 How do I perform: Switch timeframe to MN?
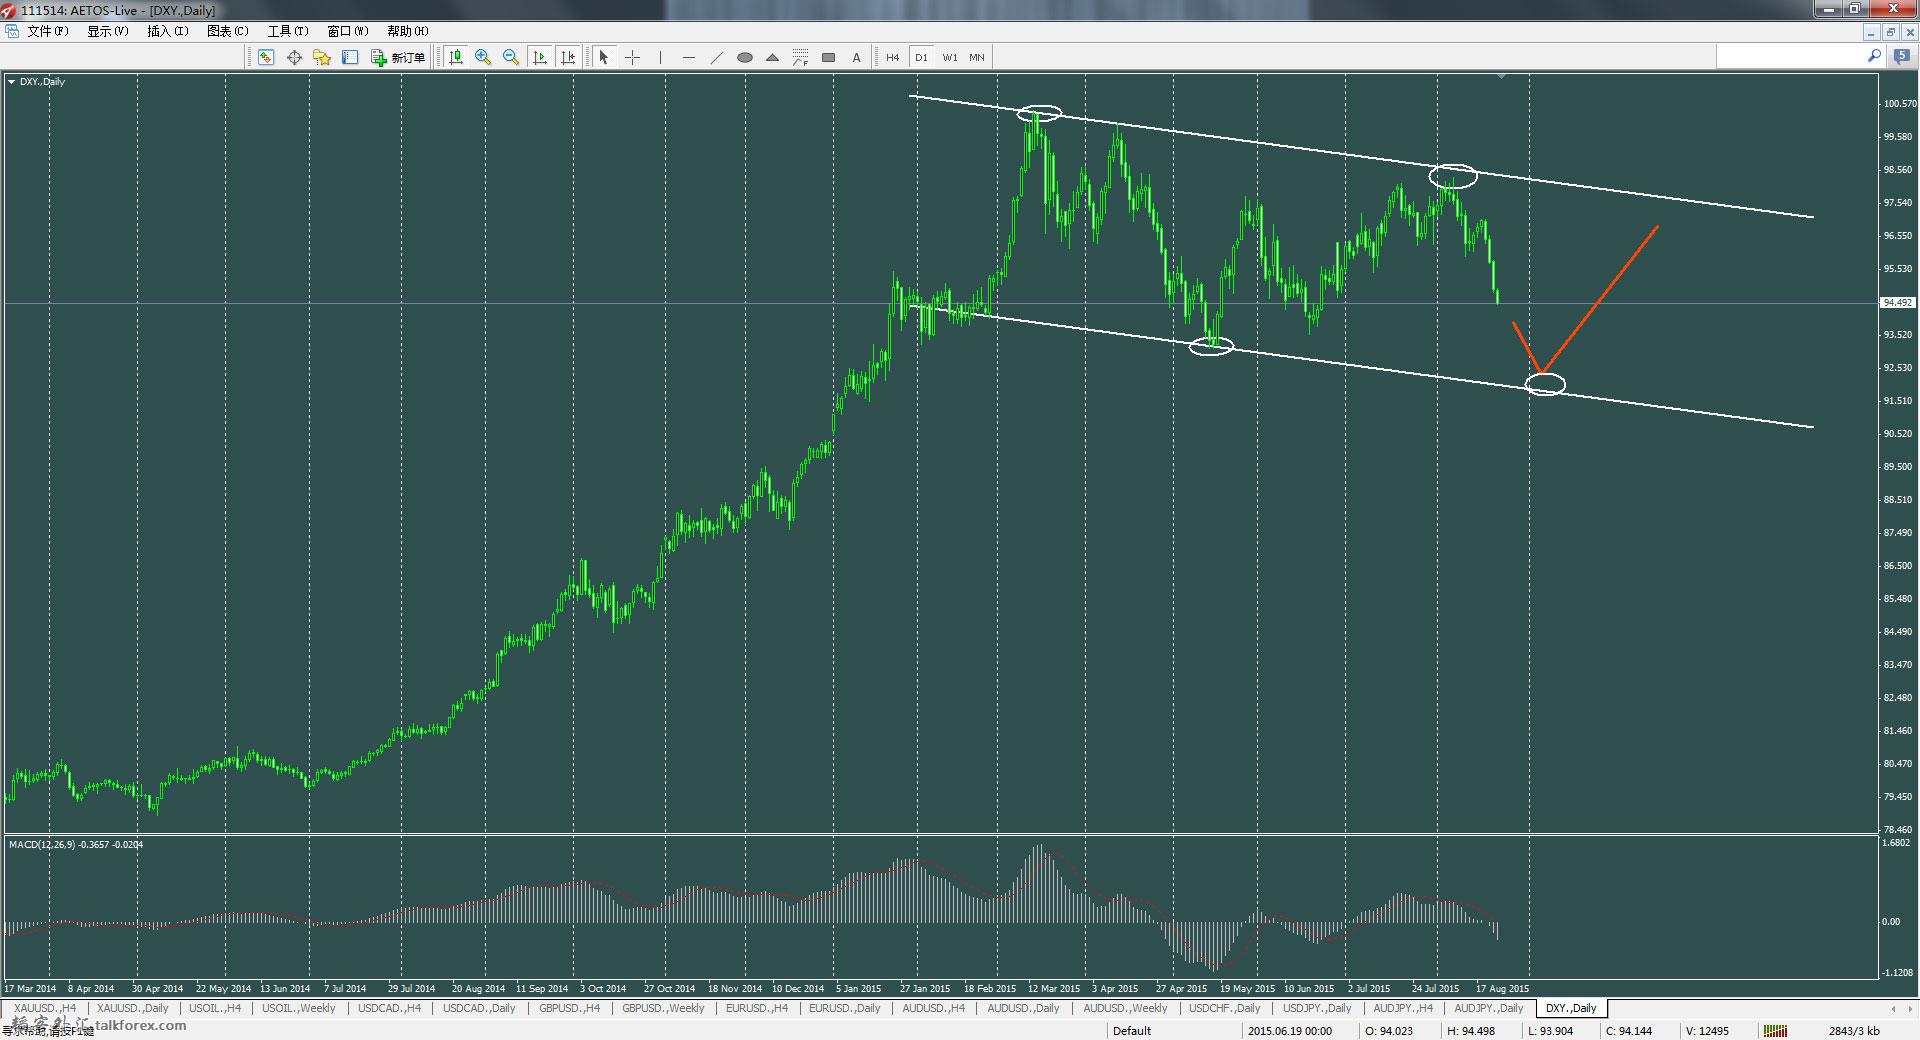click(x=977, y=57)
